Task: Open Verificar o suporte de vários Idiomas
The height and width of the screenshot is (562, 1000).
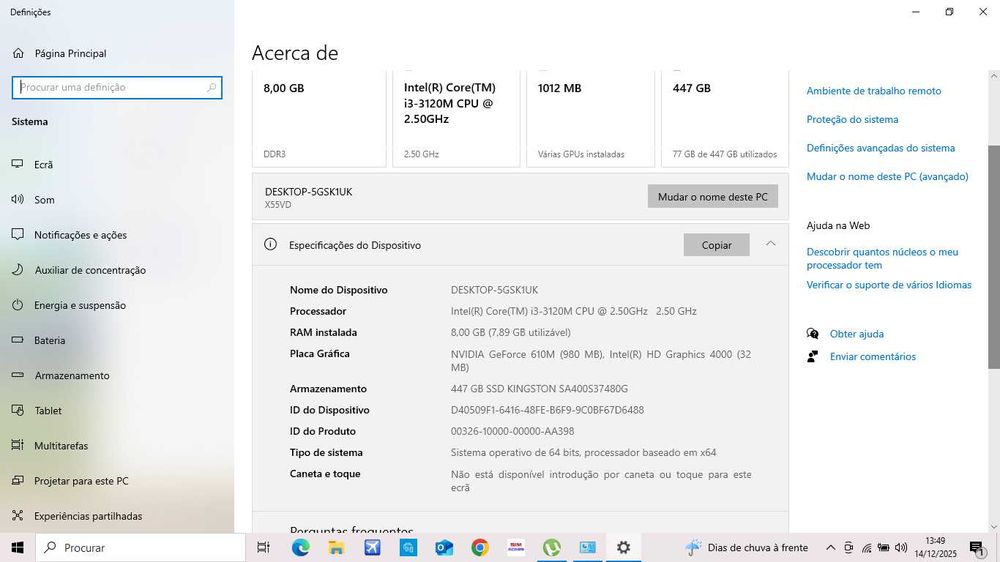Action: pos(888,285)
